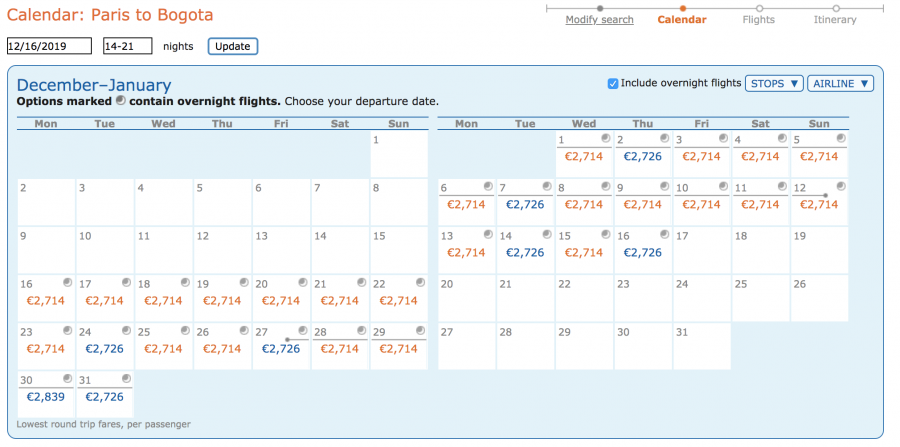
Task: Click overnight icon on January 7 cell
Action: [546, 186]
